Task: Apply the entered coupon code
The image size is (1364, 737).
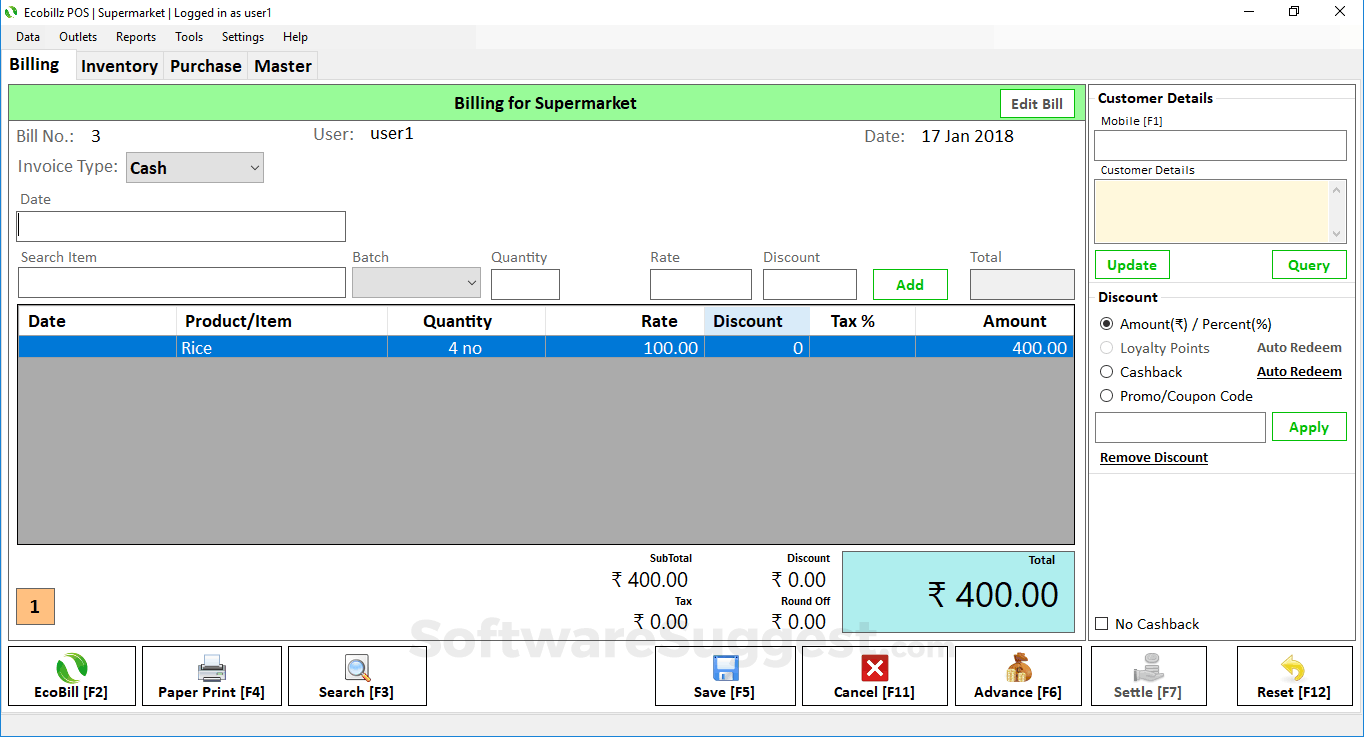Action: point(1308,426)
